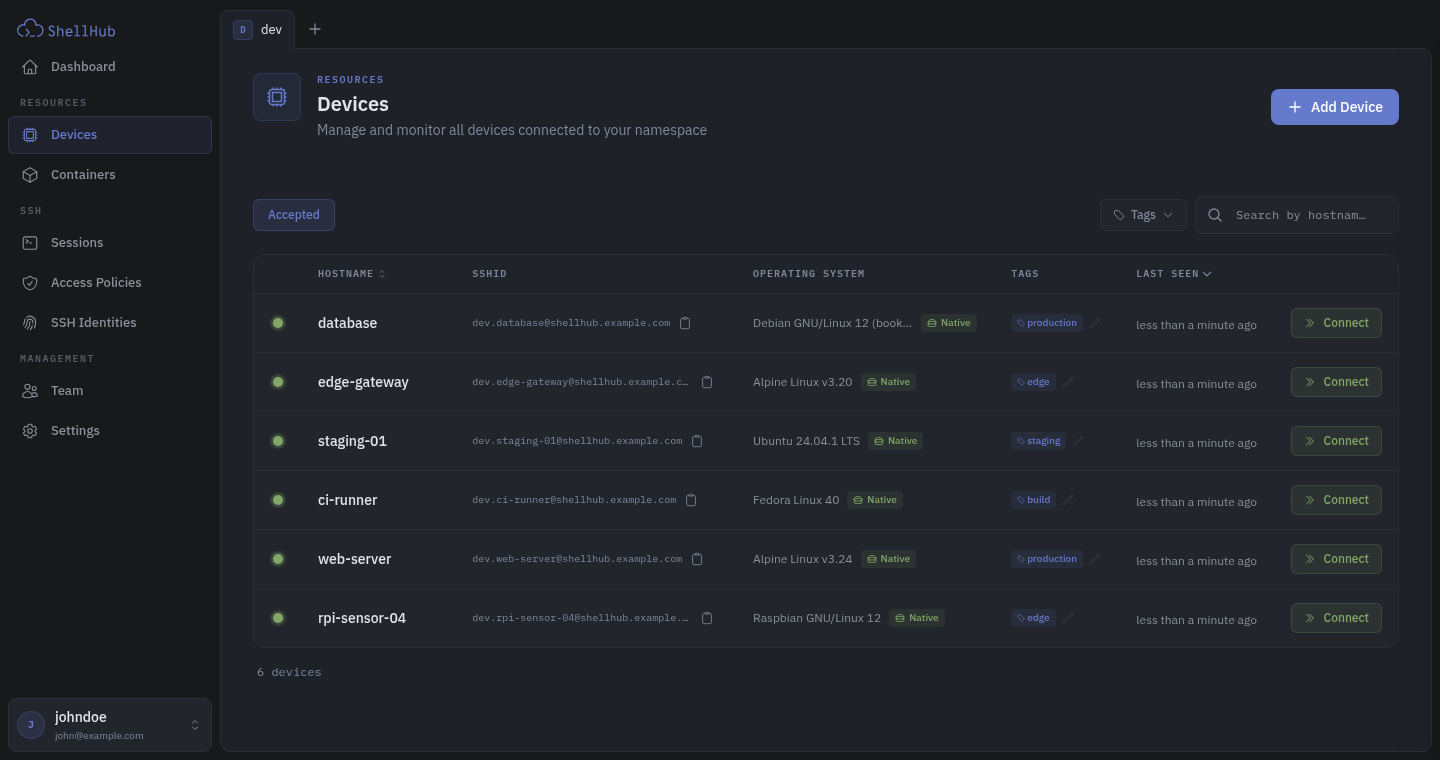Edit rpi-sensor-04 tags pencil icon

coord(1068,618)
